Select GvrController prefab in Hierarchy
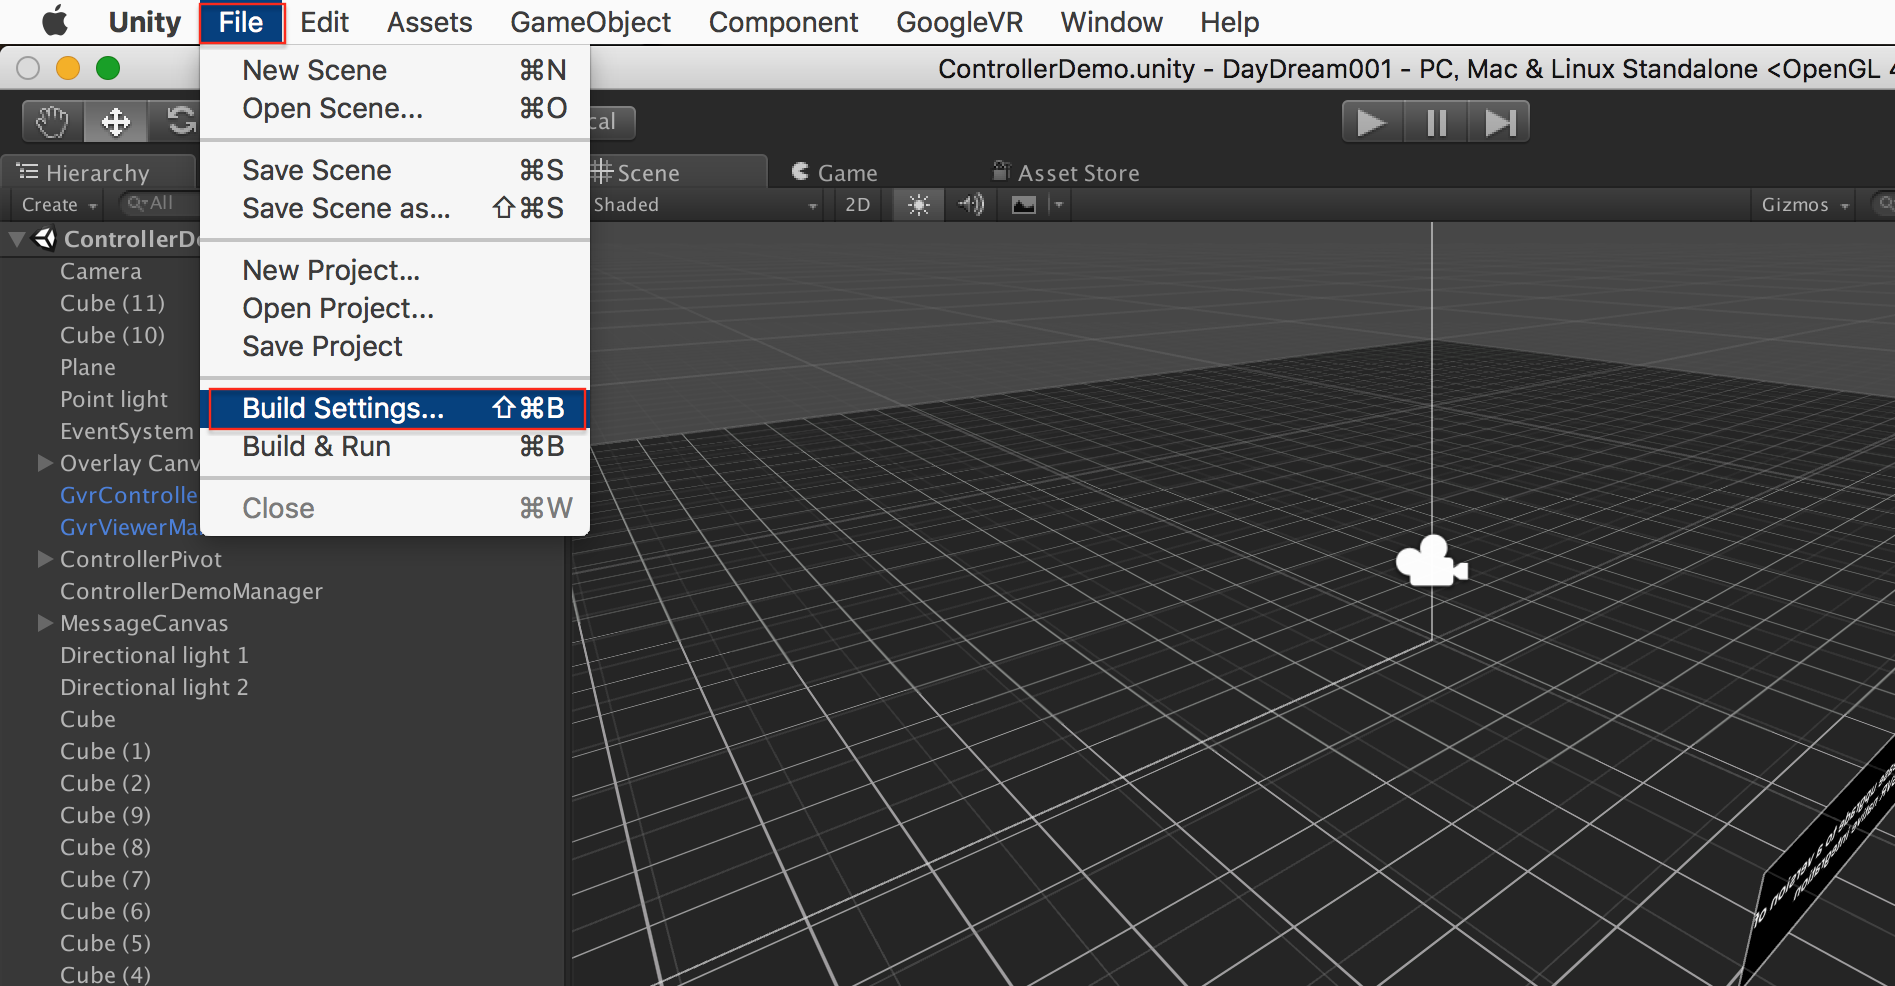This screenshot has width=1895, height=986. tap(129, 495)
